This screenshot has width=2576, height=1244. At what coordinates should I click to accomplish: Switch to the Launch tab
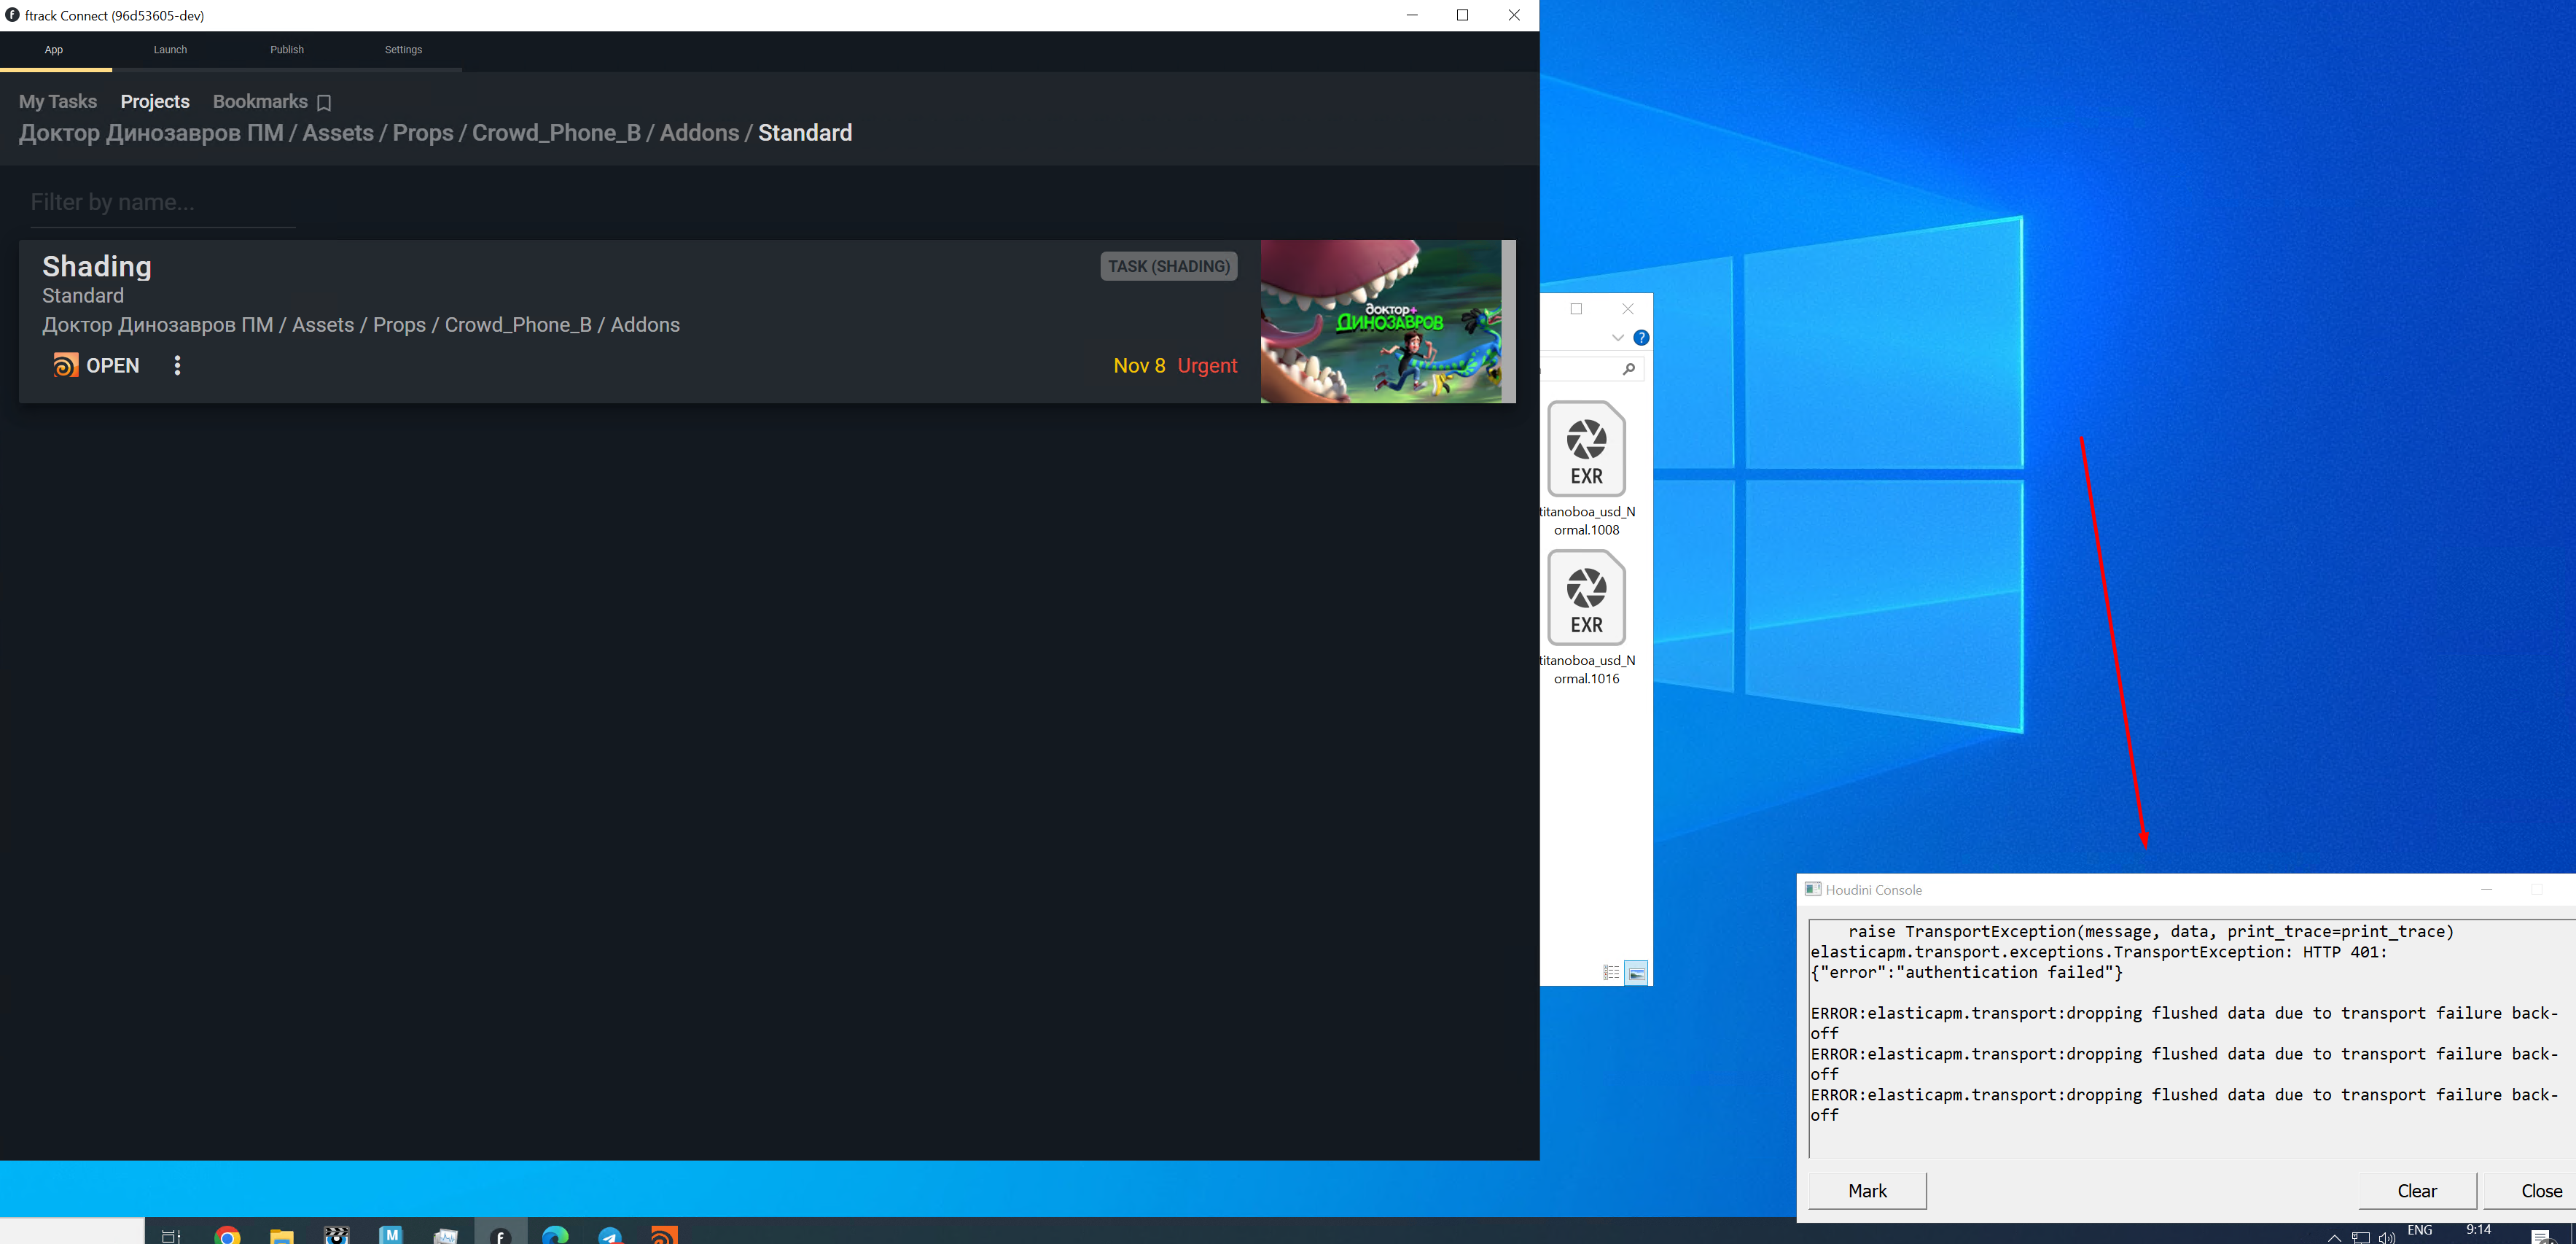click(x=170, y=50)
